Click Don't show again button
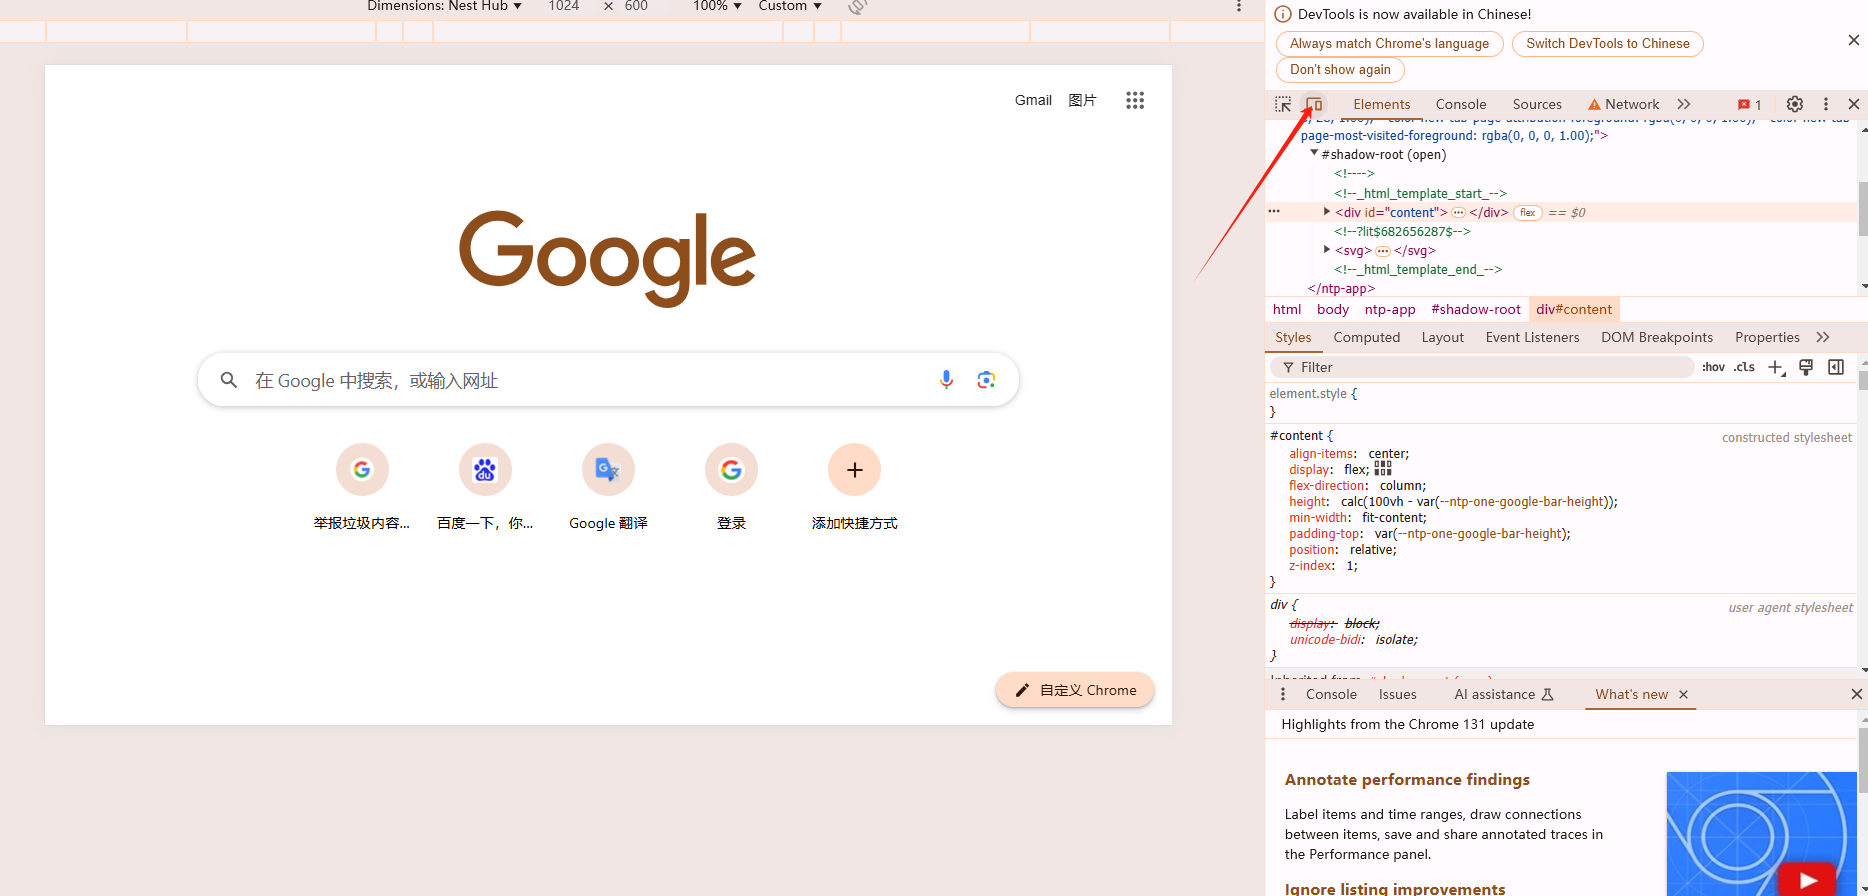The height and width of the screenshot is (896, 1868). click(x=1340, y=69)
